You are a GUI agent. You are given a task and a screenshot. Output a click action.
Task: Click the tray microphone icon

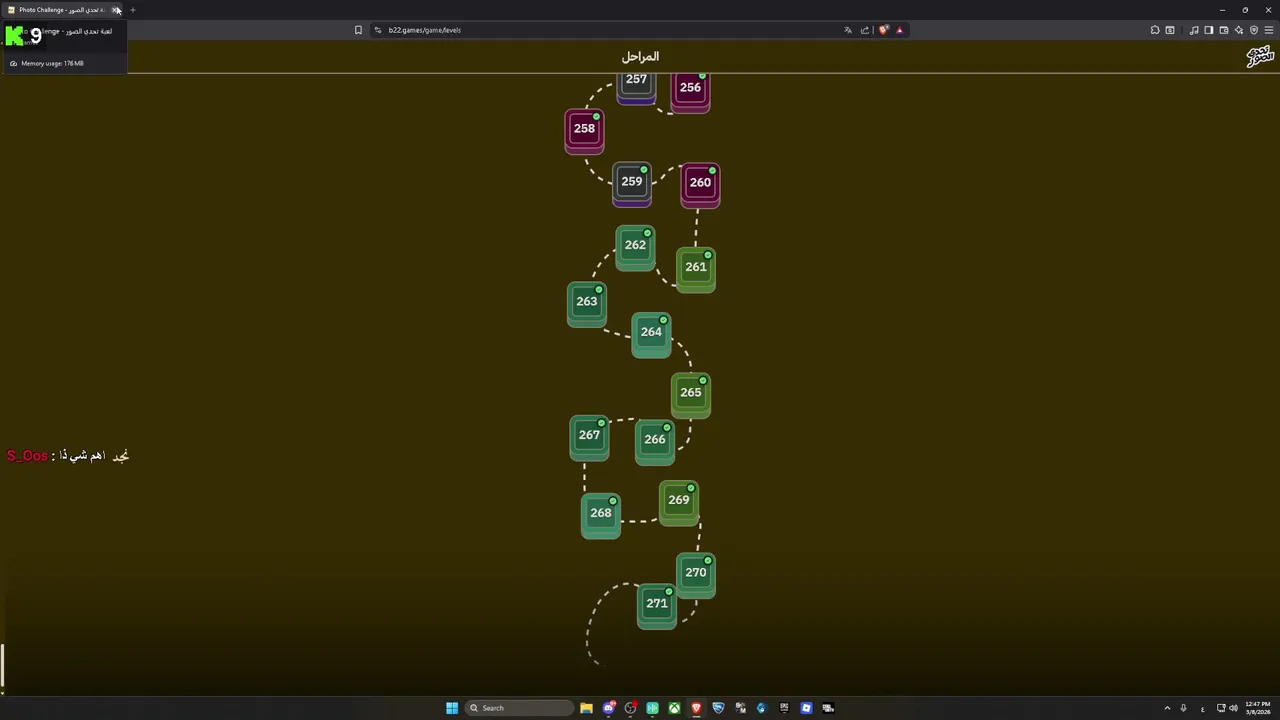(1184, 708)
